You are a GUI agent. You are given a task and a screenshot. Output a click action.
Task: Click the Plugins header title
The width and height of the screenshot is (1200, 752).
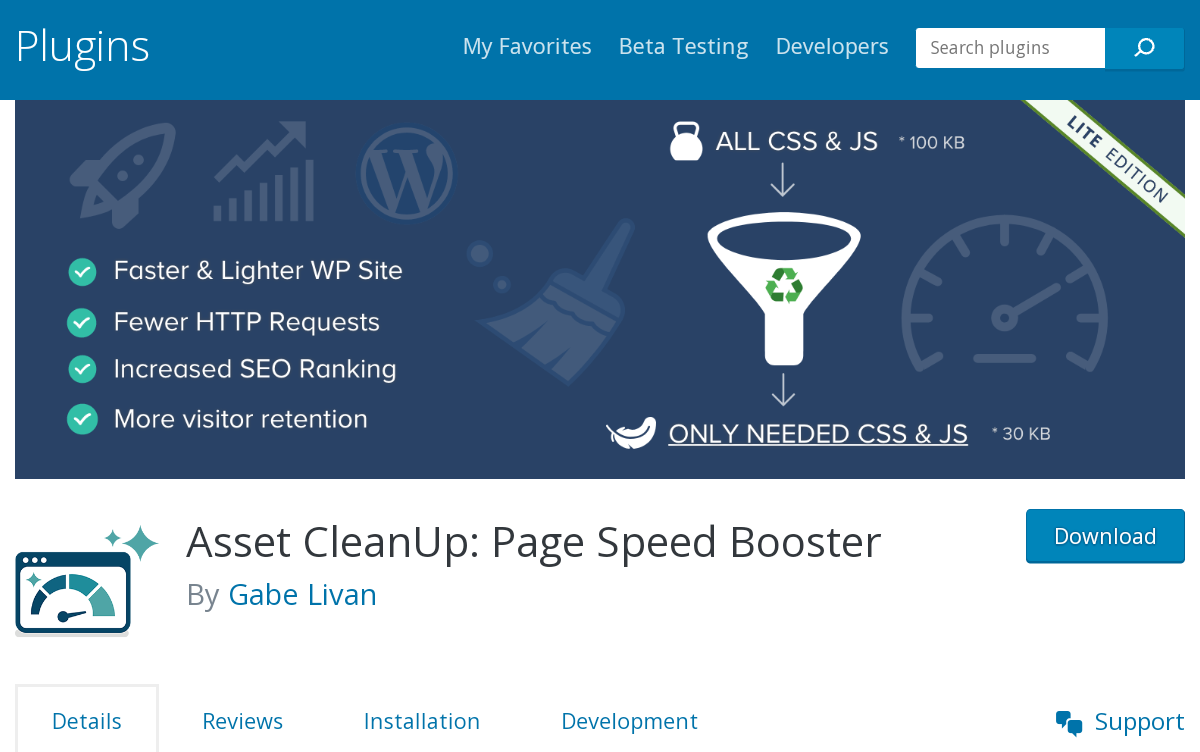tap(82, 46)
